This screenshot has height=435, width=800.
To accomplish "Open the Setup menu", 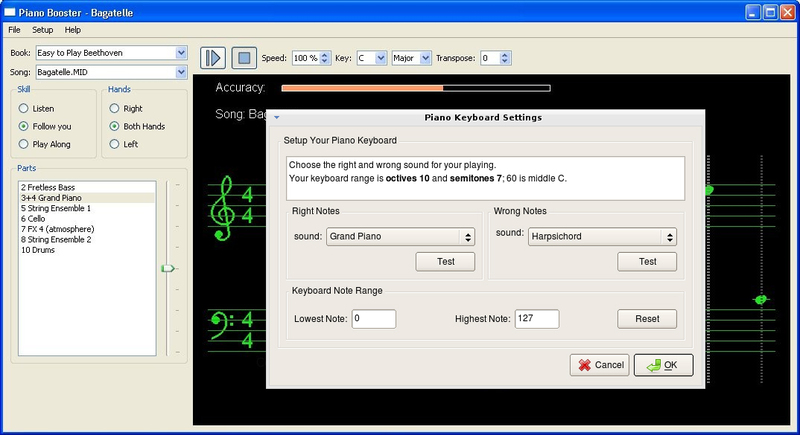I will click(43, 30).
